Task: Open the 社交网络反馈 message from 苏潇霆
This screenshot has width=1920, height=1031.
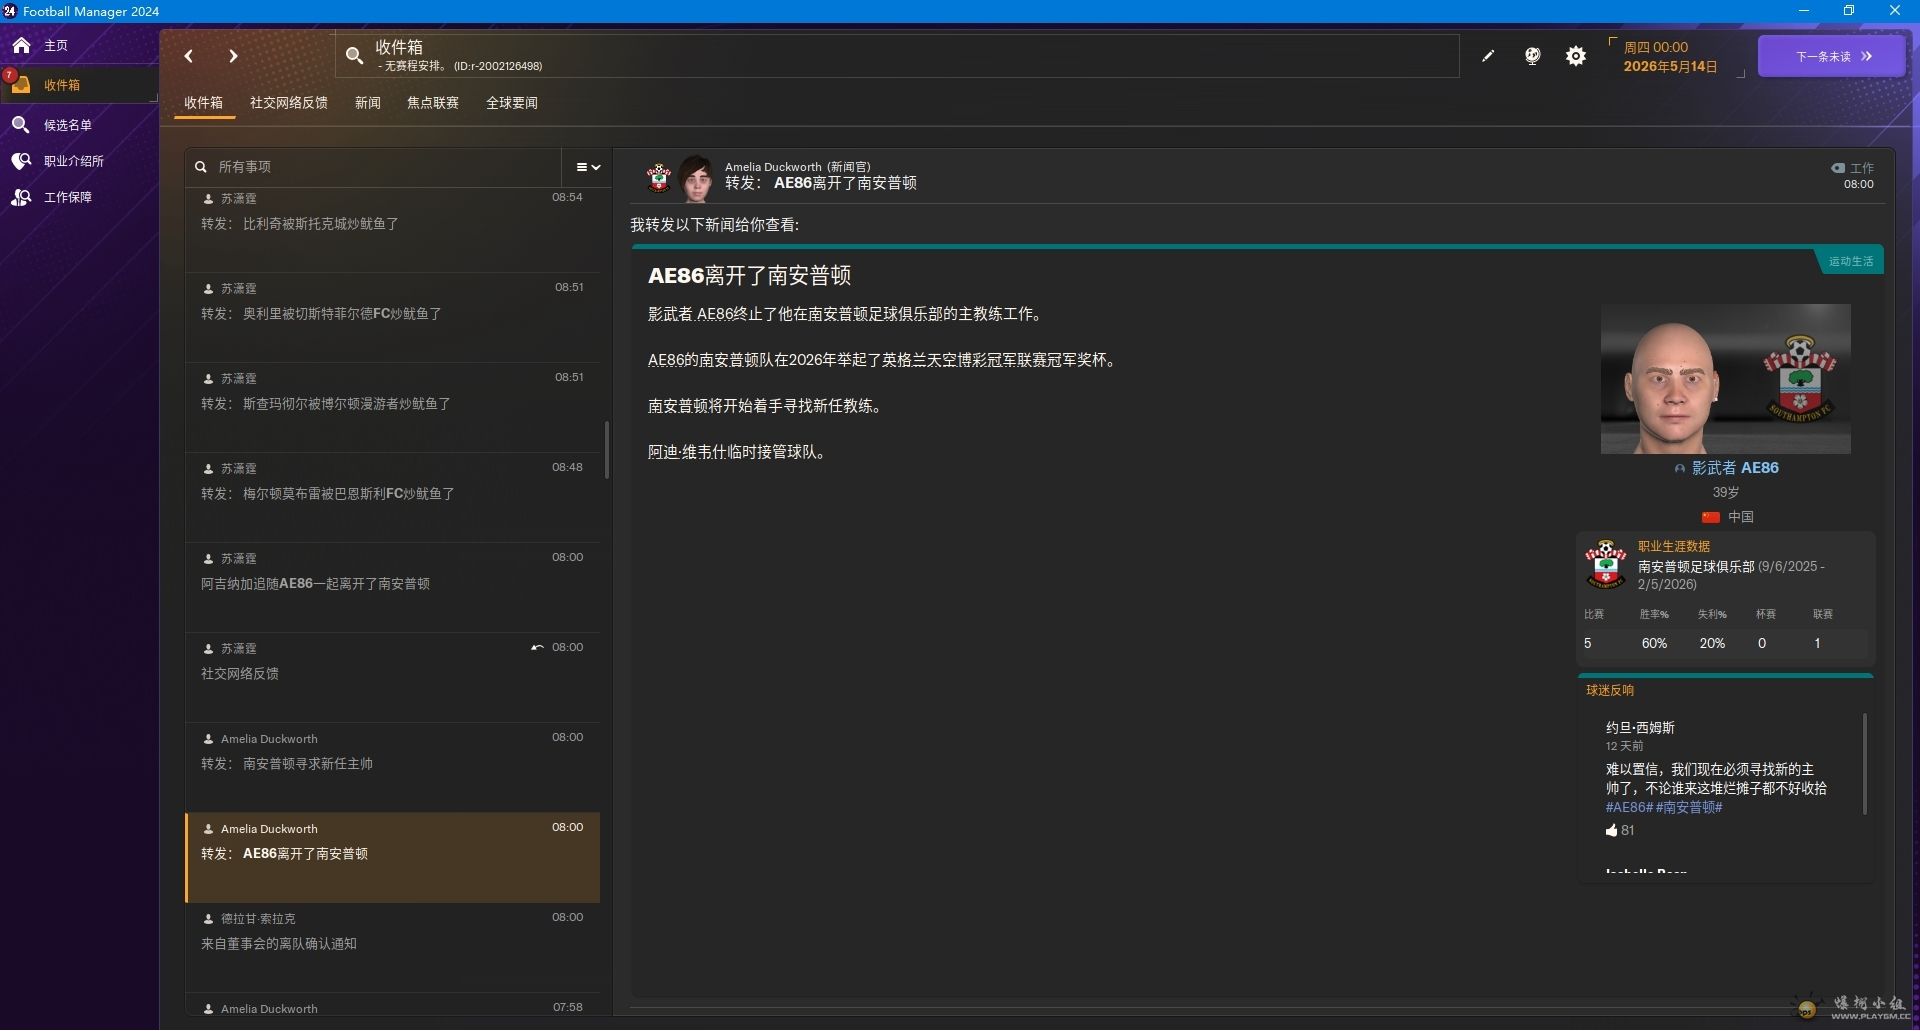Action: tap(392, 678)
